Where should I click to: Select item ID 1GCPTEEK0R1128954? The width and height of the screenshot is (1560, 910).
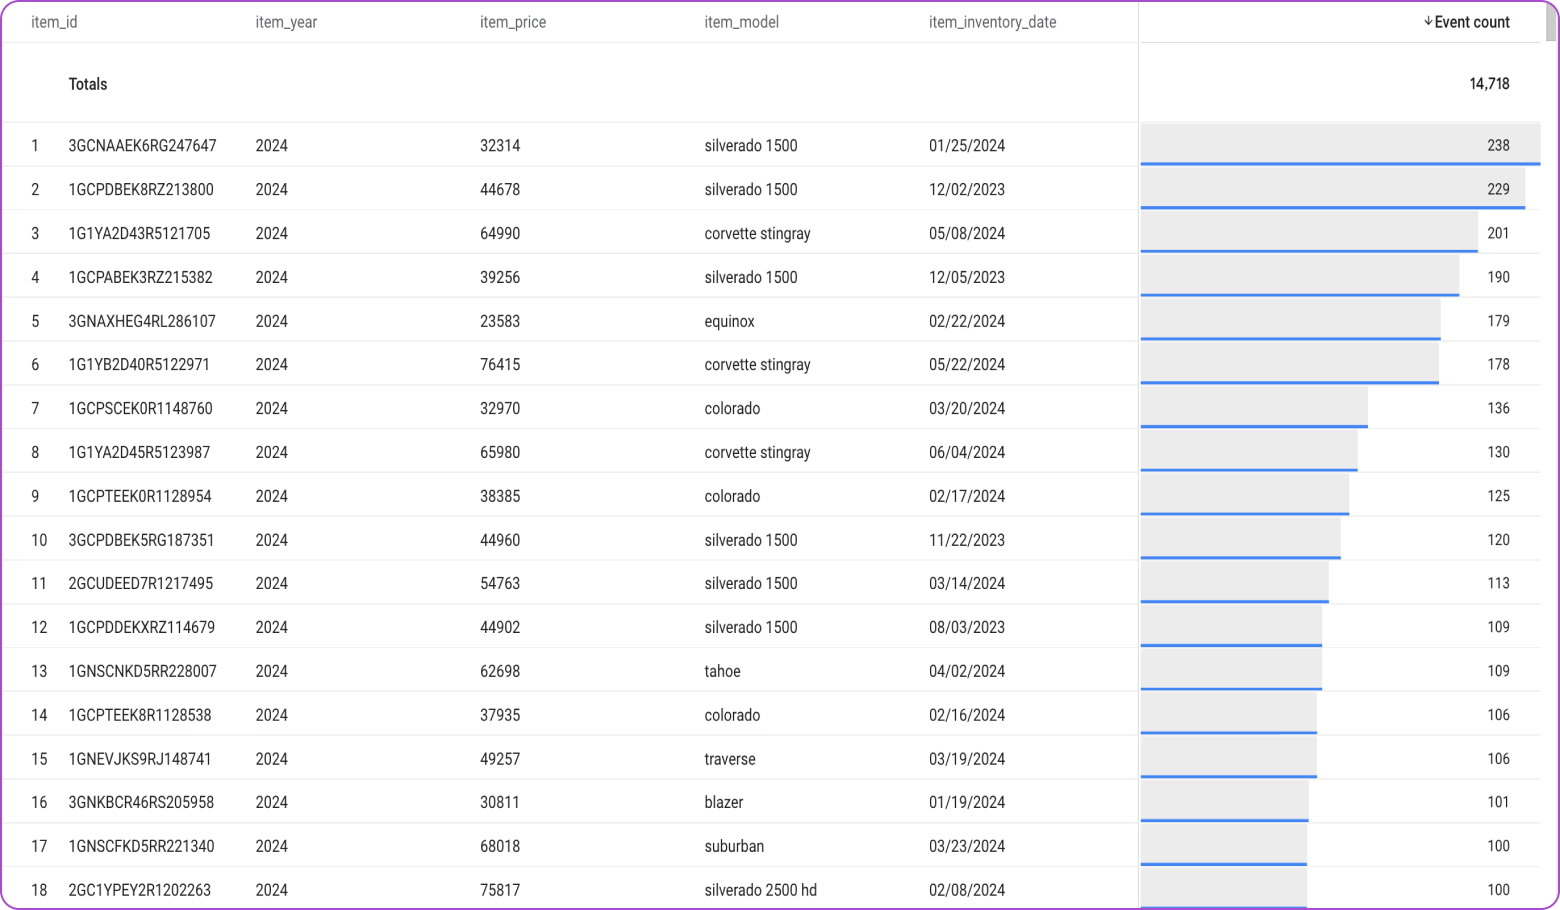(x=140, y=497)
